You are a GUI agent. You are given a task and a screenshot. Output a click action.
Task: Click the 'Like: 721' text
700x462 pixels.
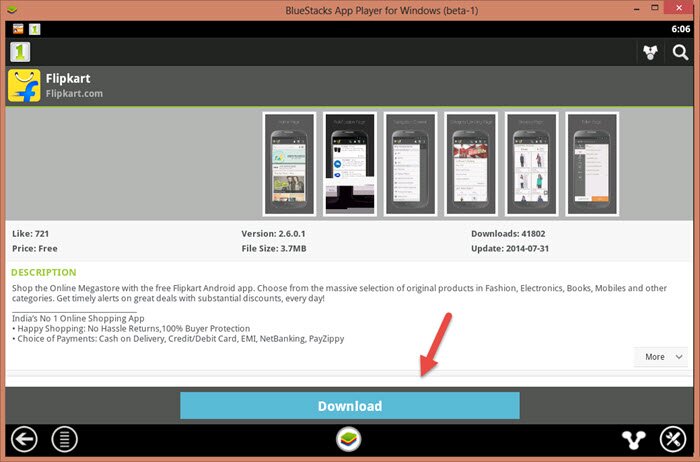pyautogui.click(x=30, y=233)
